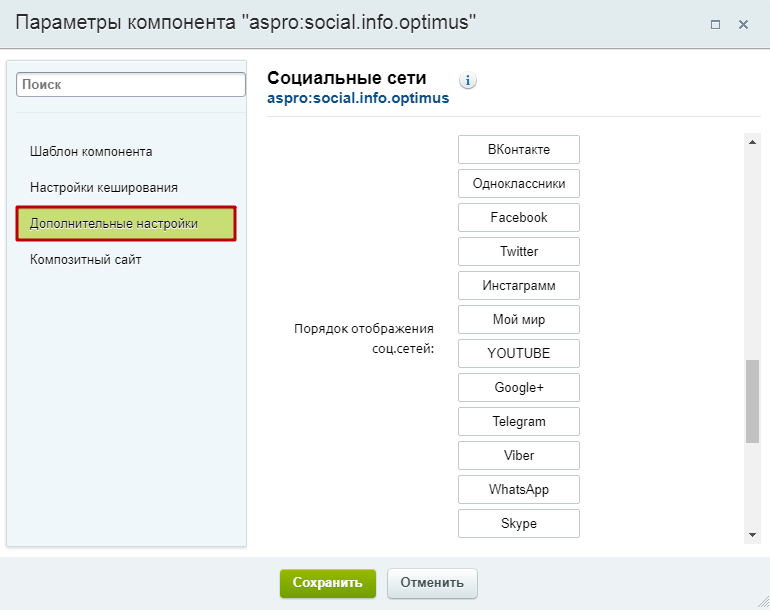Select the Мой мир order item
The height and width of the screenshot is (610, 770).
point(519,319)
